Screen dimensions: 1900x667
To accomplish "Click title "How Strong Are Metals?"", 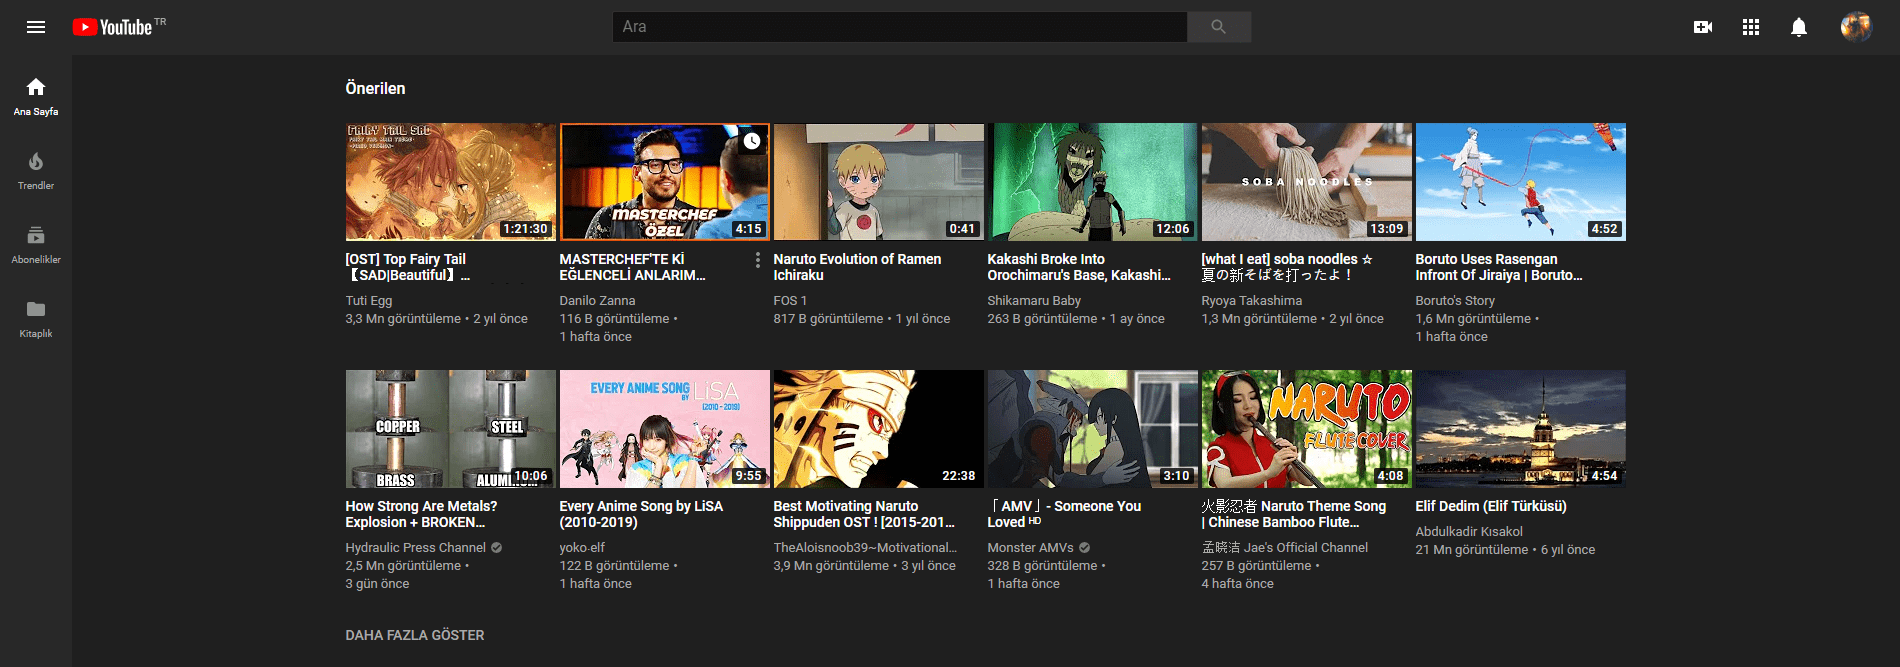I will point(421,514).
